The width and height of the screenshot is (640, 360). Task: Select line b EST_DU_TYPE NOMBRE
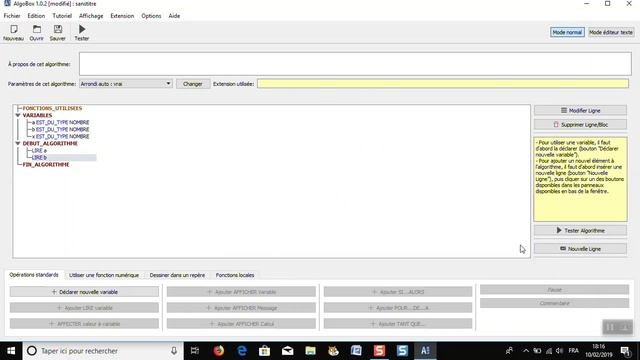click(60, 129)
